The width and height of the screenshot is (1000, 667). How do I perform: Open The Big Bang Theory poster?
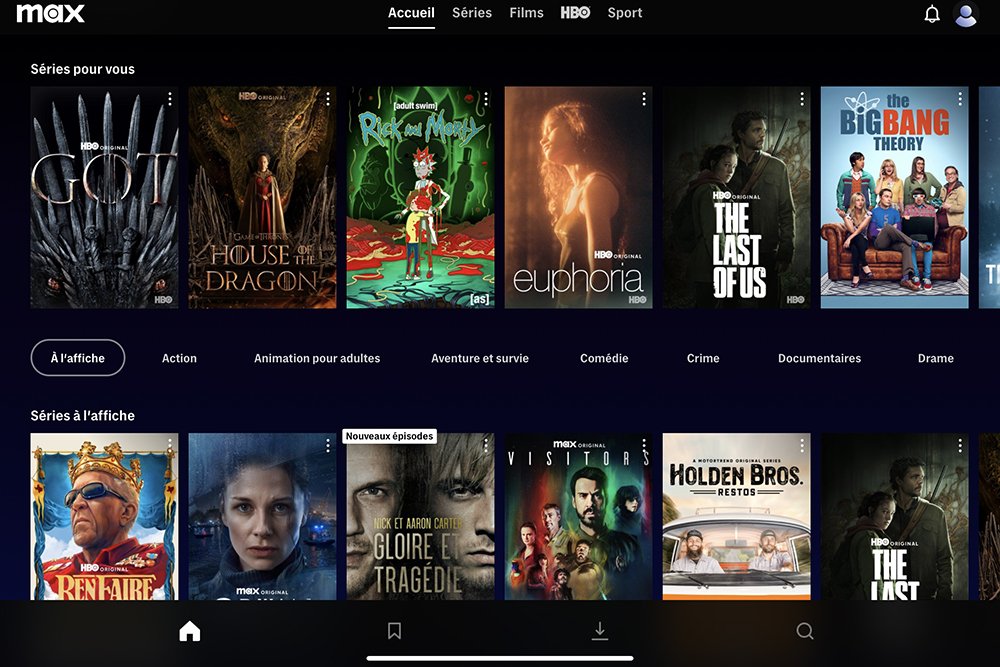point(895,198)
